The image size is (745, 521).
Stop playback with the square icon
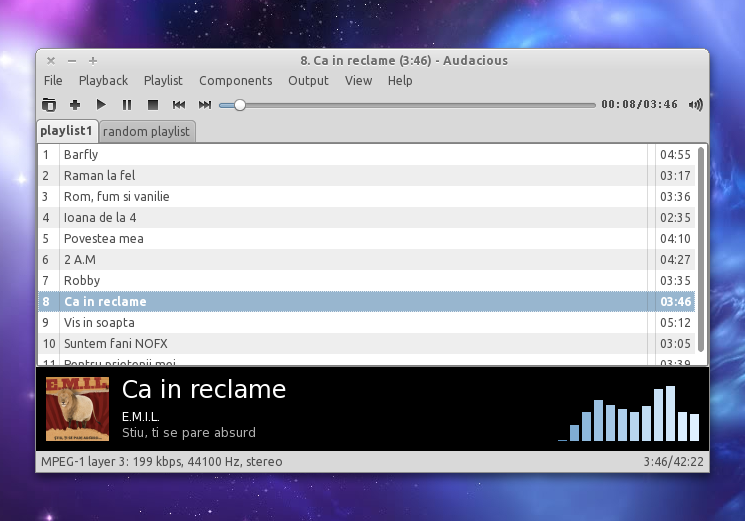point(153,104)
